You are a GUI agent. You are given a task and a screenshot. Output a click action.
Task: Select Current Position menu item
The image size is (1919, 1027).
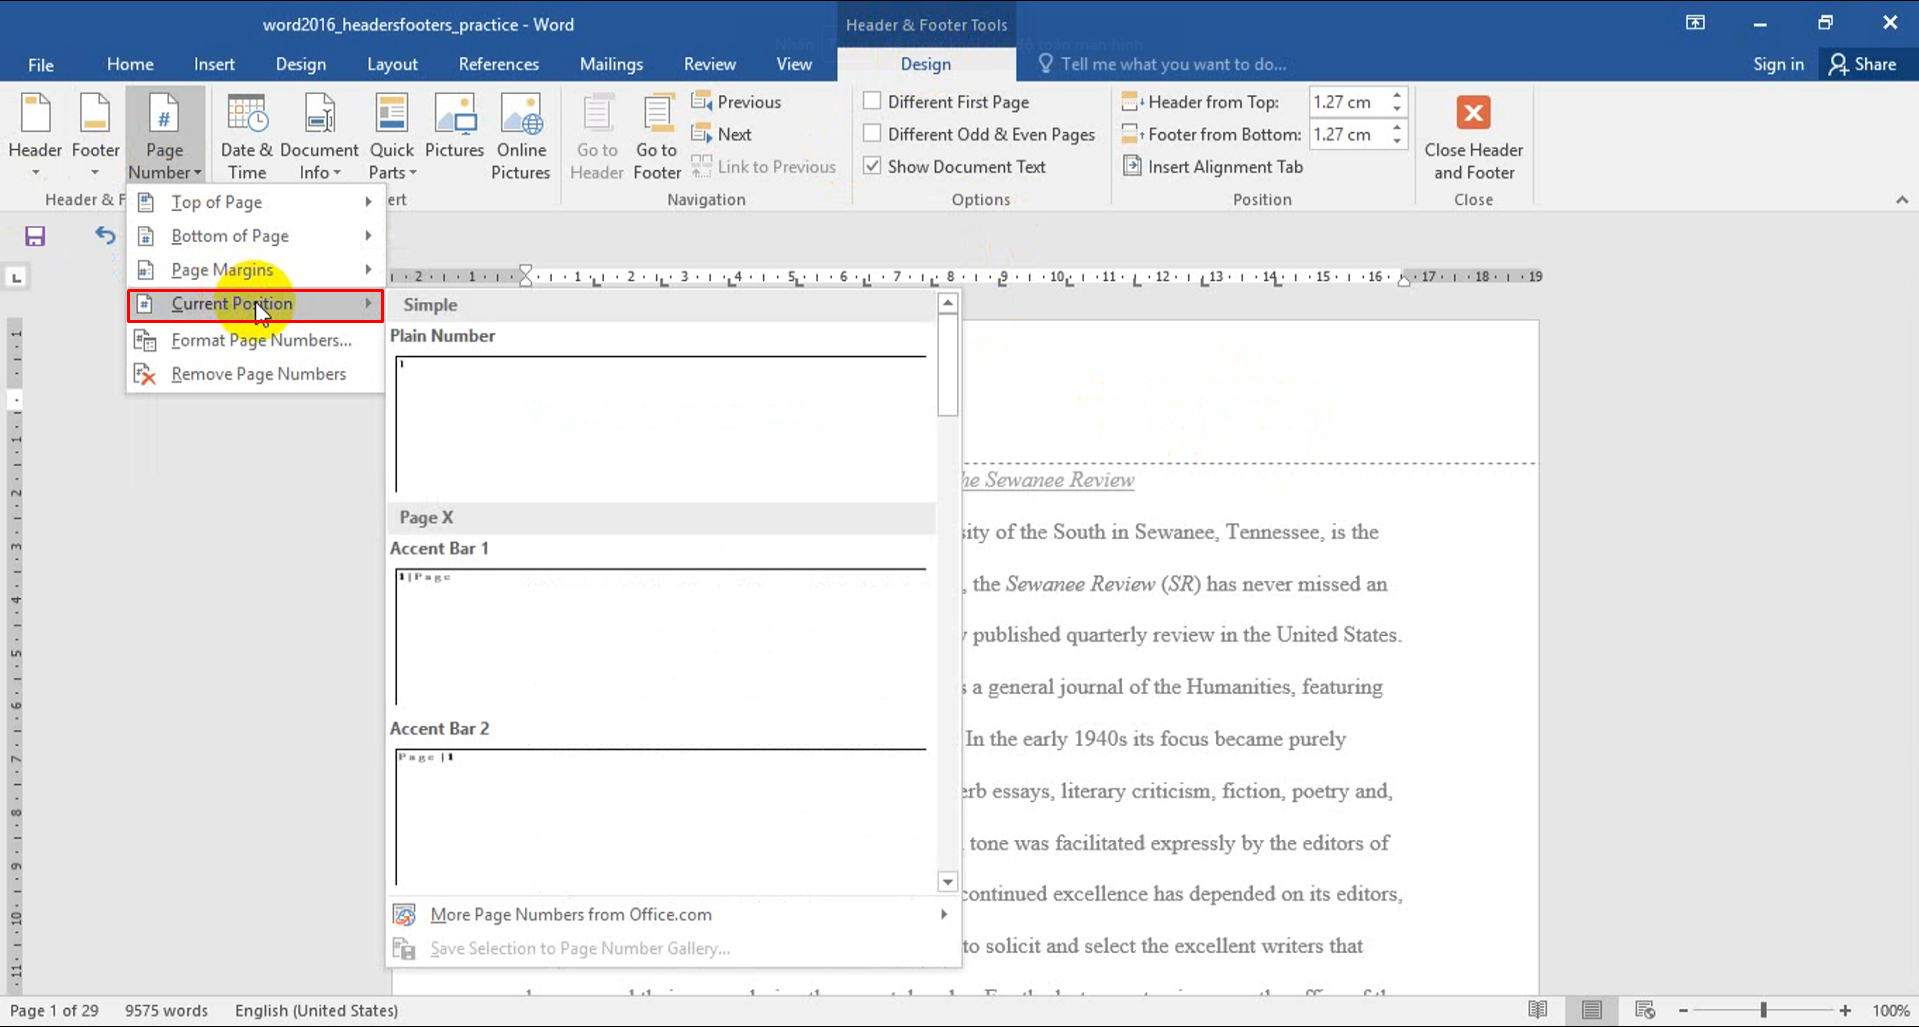[256, 304]
